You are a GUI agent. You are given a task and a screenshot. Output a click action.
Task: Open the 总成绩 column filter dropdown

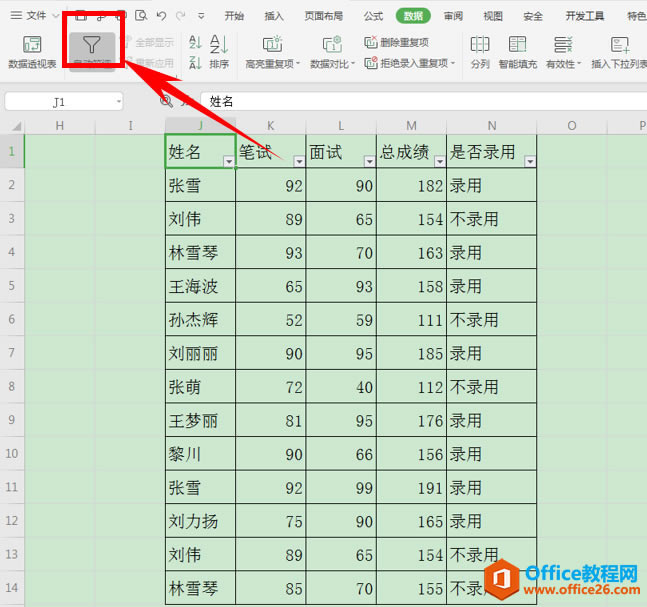pyautogui.click(x=440, y=162)
